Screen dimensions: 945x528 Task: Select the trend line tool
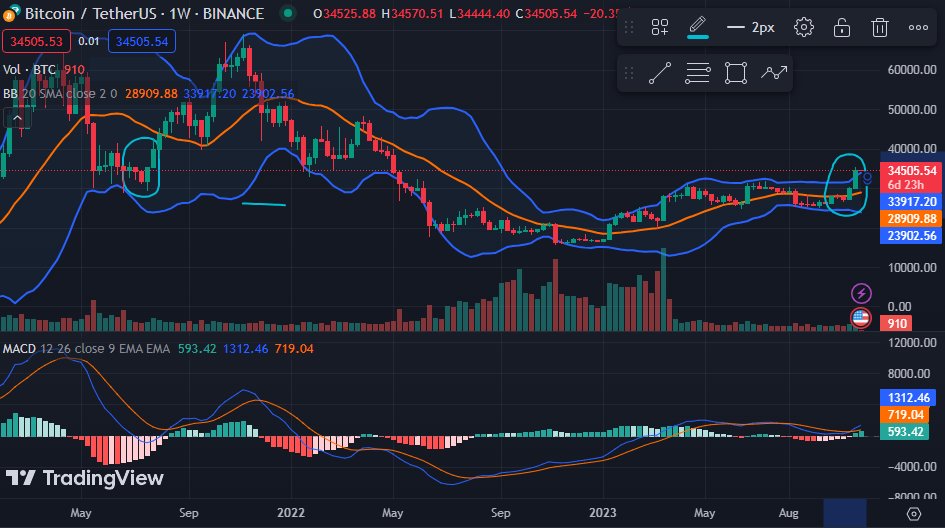coord(660,73)
